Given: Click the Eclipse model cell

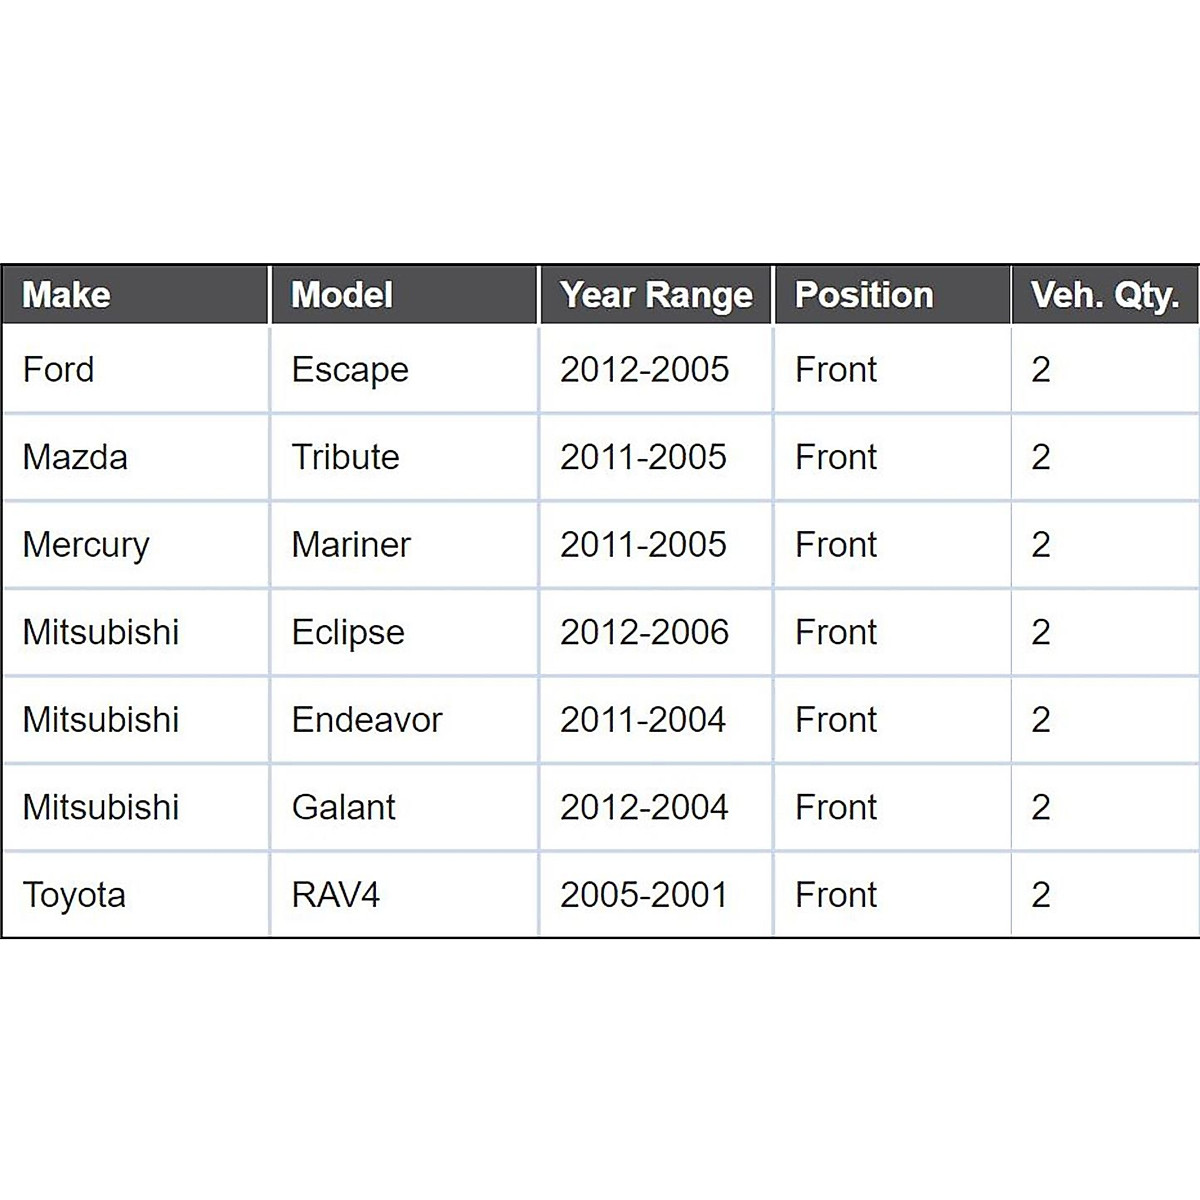Looking at the screenshot, I should click(x=348, y=632).
